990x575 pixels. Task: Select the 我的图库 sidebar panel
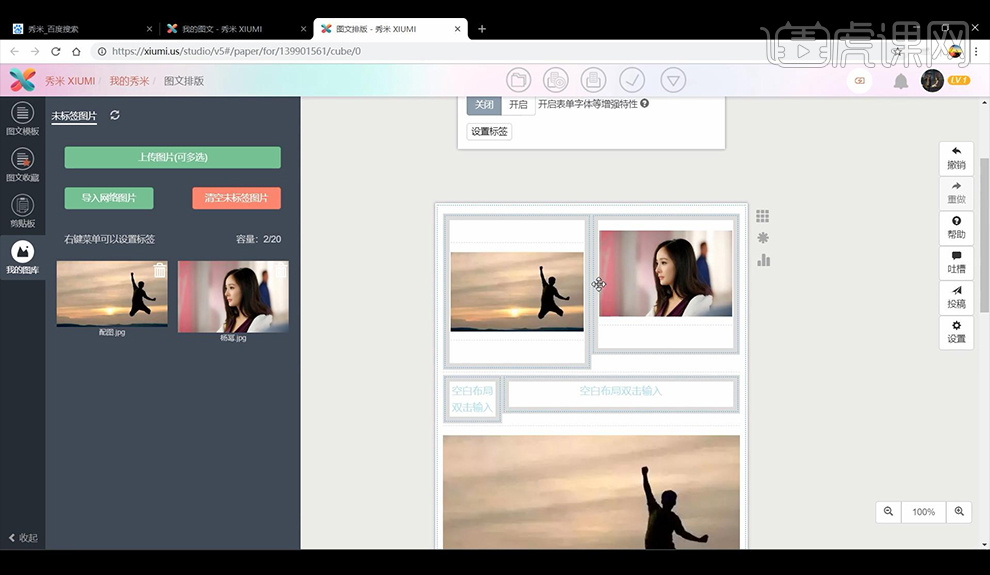click(x=22, y=258)
